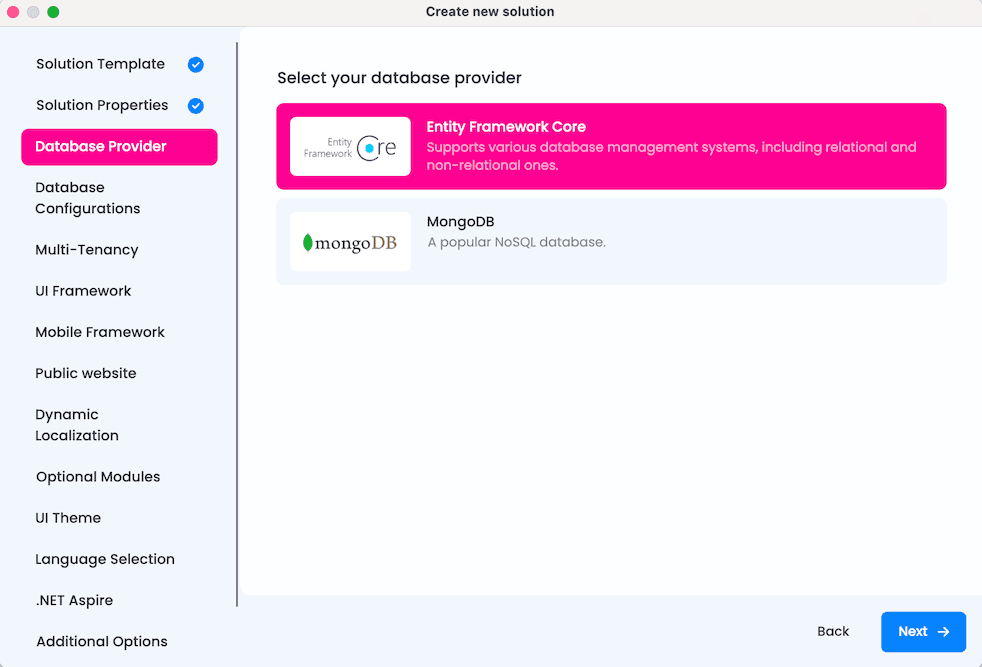
Task: Click the MongoDB logo thumbnail
Action: coord(350,242)
